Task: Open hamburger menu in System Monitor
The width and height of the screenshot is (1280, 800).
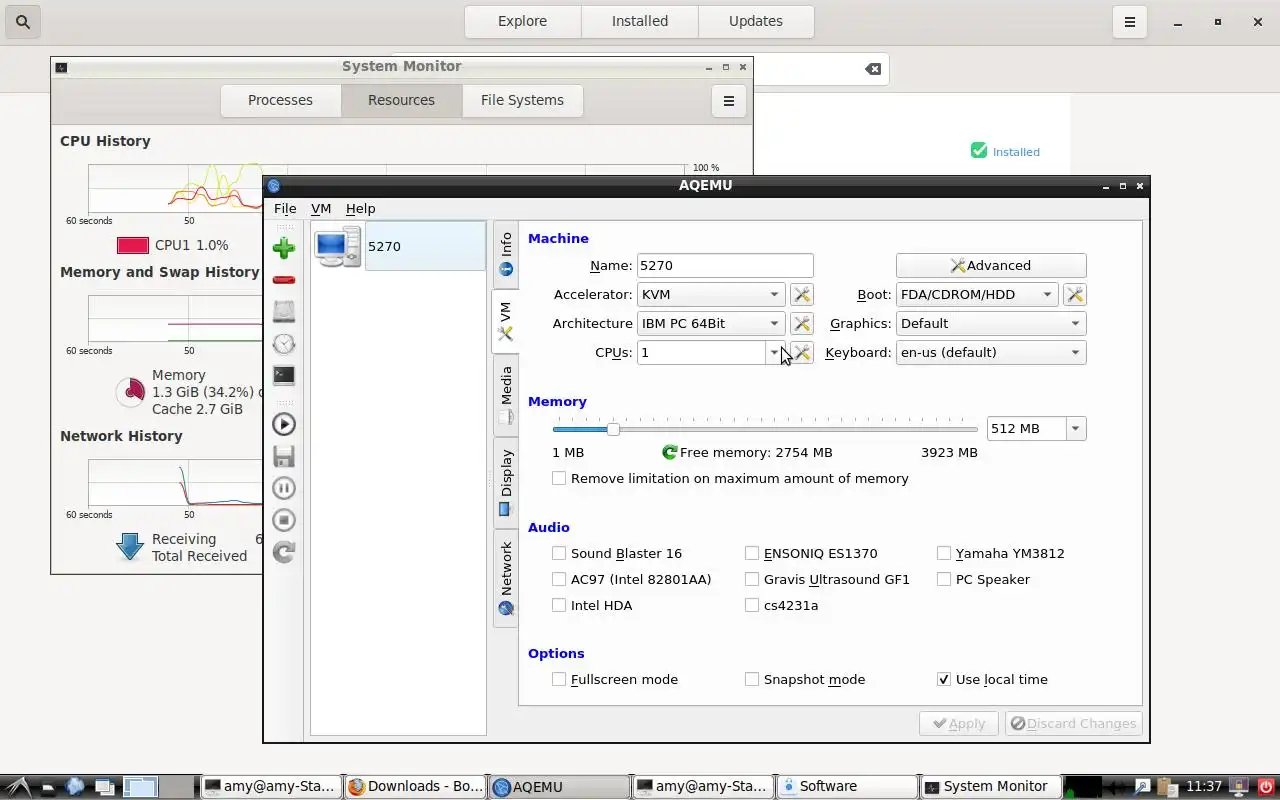Action: click(729, 100)
